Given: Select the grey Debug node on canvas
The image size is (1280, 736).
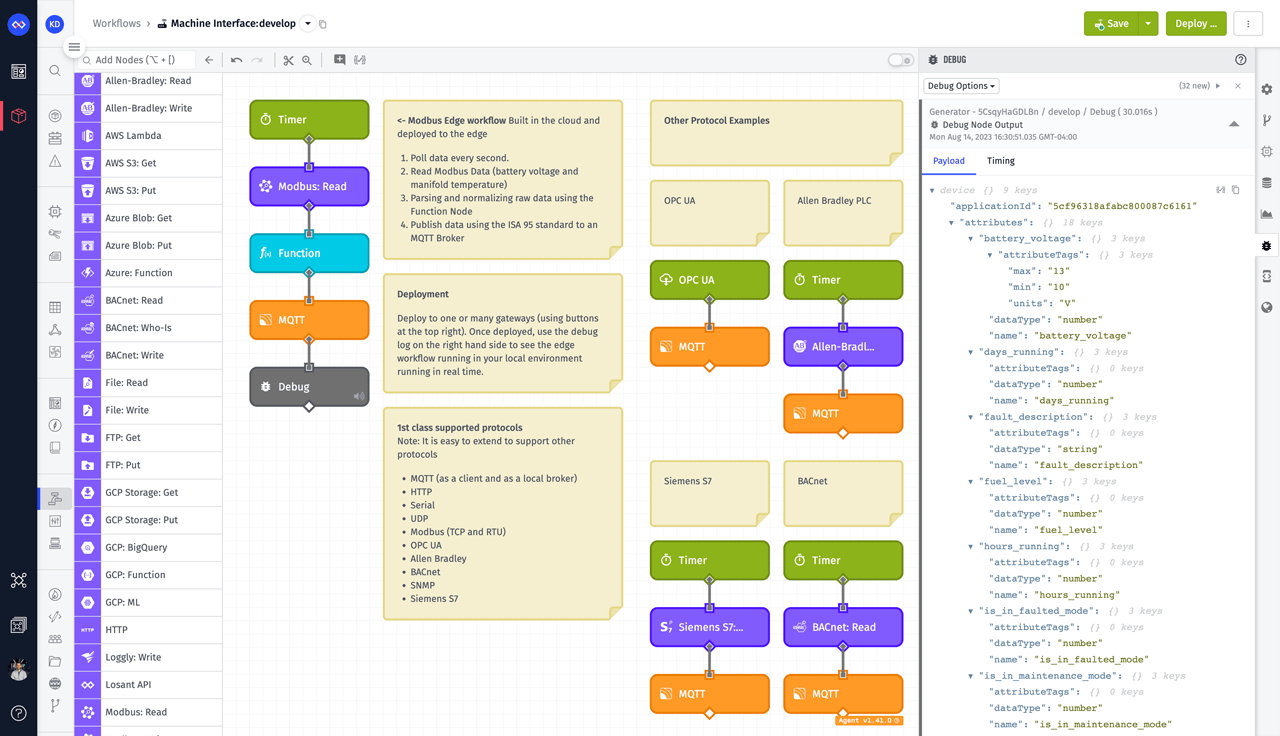Looking at the screenshot, I should point(309,387).
